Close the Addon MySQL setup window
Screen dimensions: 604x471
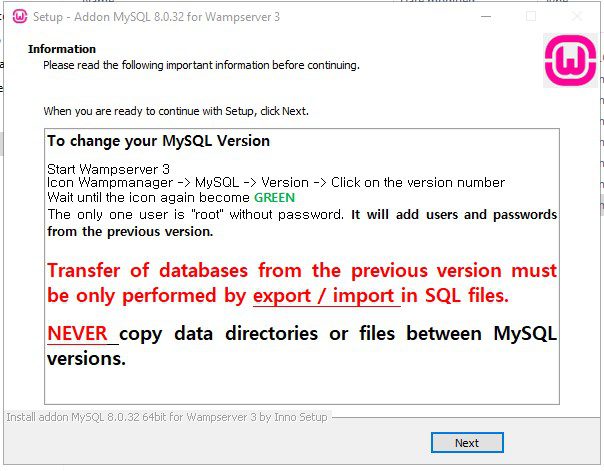(577, 15)
